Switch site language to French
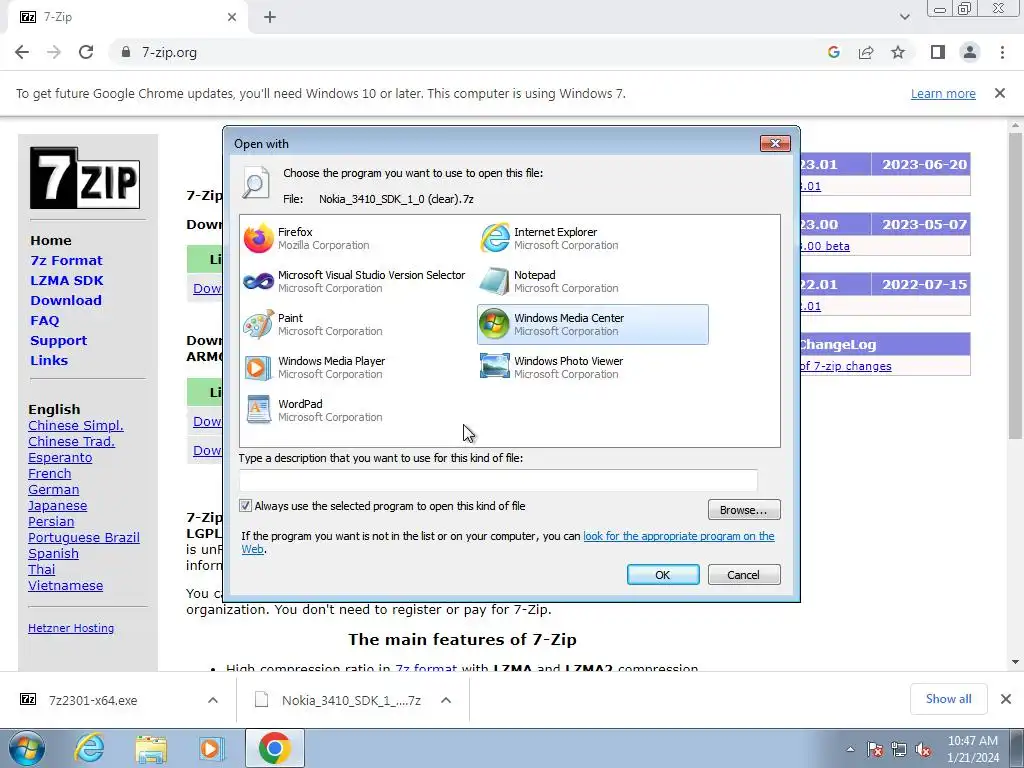This screenshot has height=768, width=1024. coord(50,473)
